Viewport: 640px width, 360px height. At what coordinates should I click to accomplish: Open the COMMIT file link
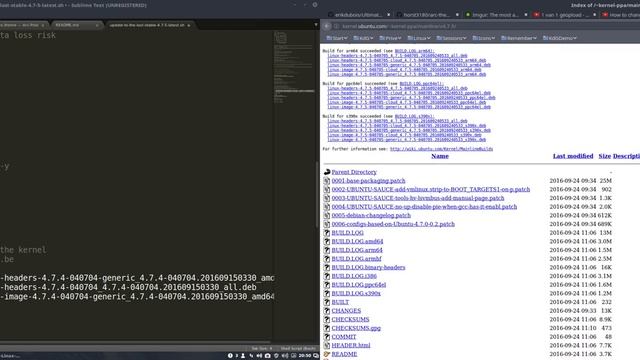coord(344,337)
